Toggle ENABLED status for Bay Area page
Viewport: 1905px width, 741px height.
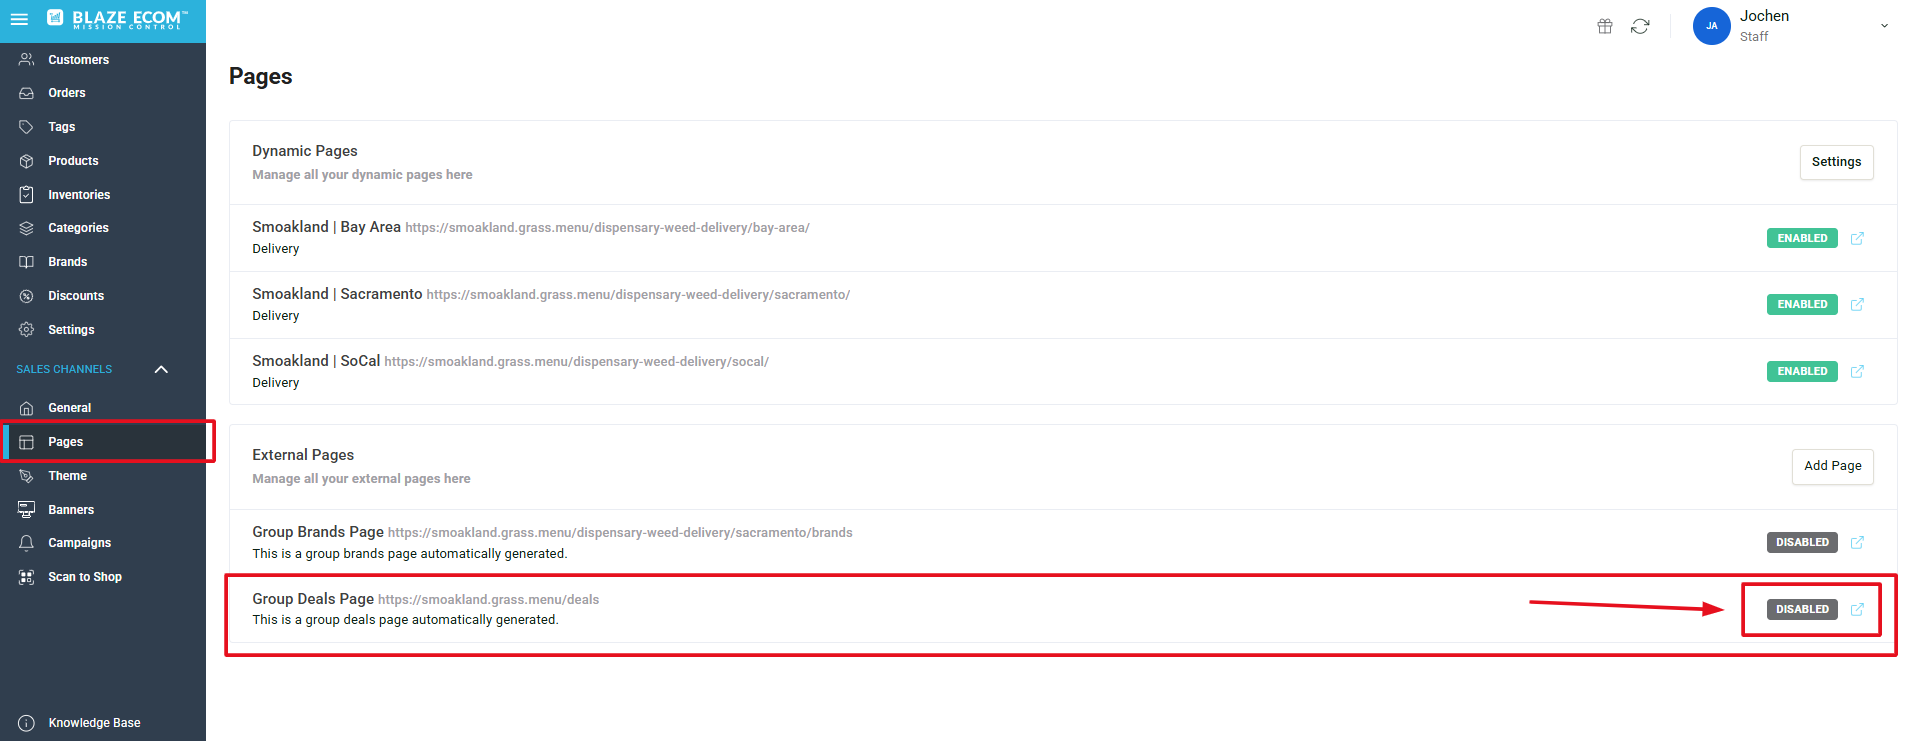coord(1802,238)
